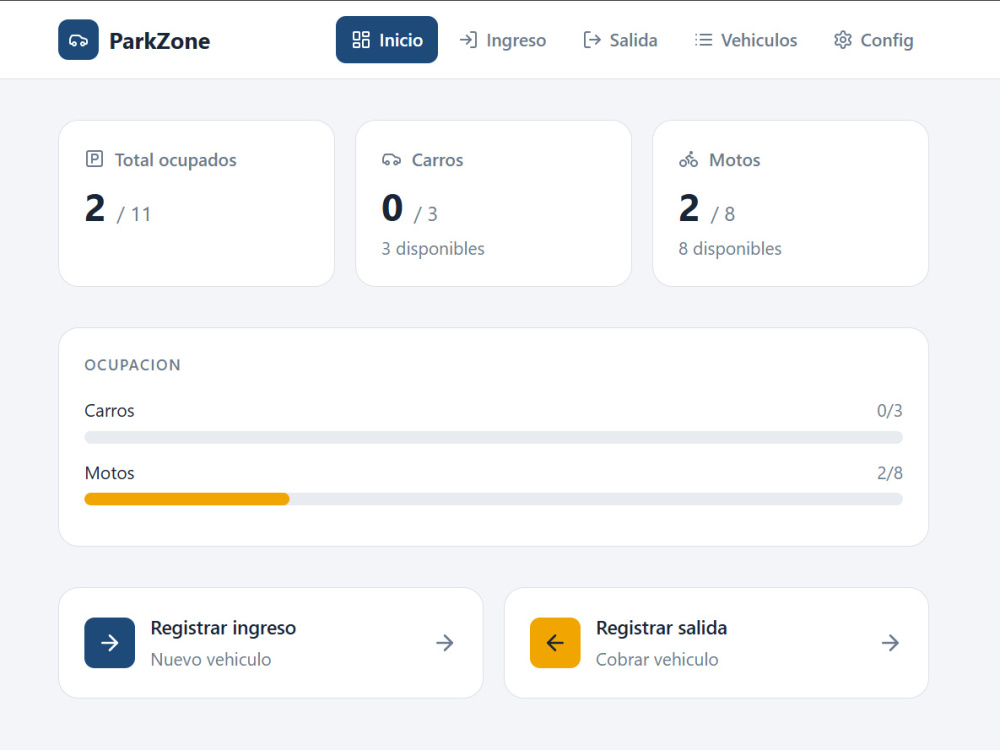Click the gray arrow on Registrar salida card

pyautogui.click(x=890, y=643)
